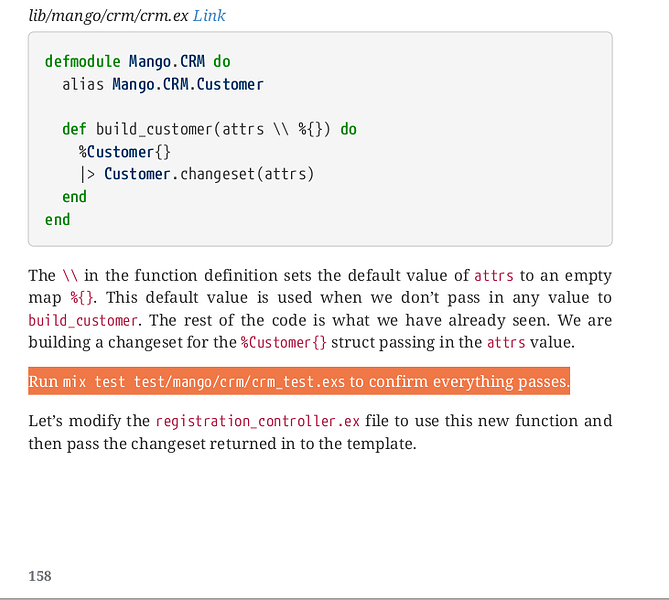
Task: Click the lib/mango/crm/crm.ex file path caption
Action: pyautogui.click(x=108, y=16)
